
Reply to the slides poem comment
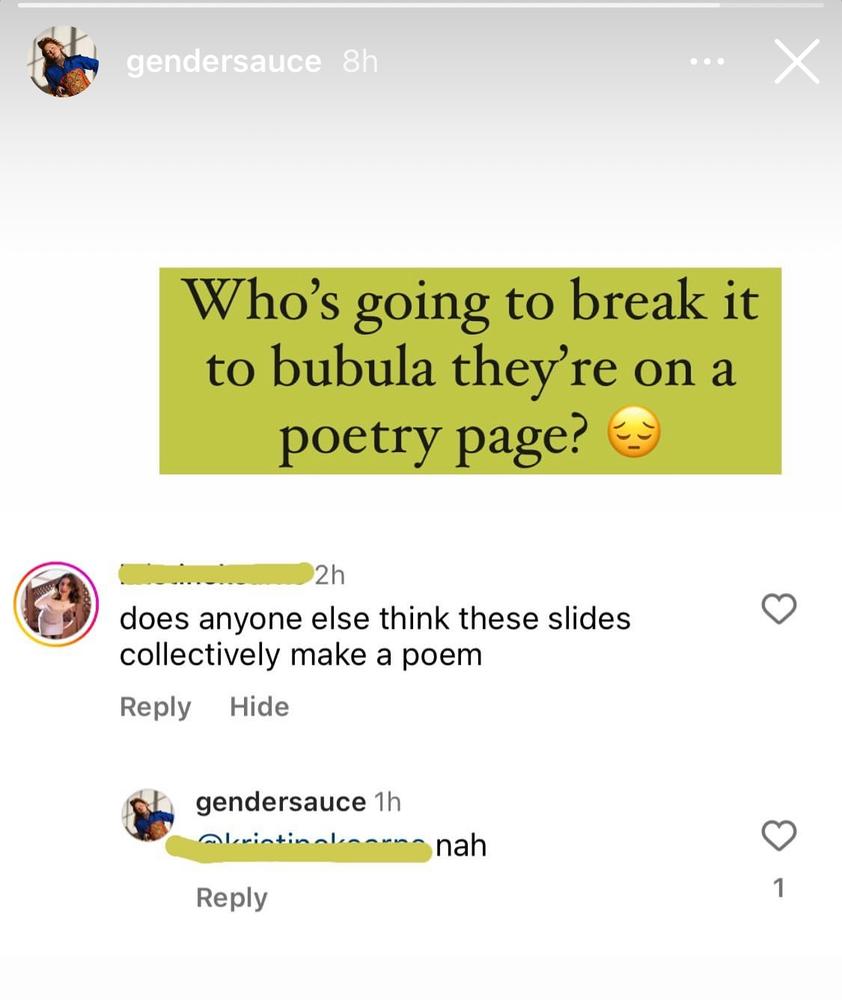[x=155, y=707]
